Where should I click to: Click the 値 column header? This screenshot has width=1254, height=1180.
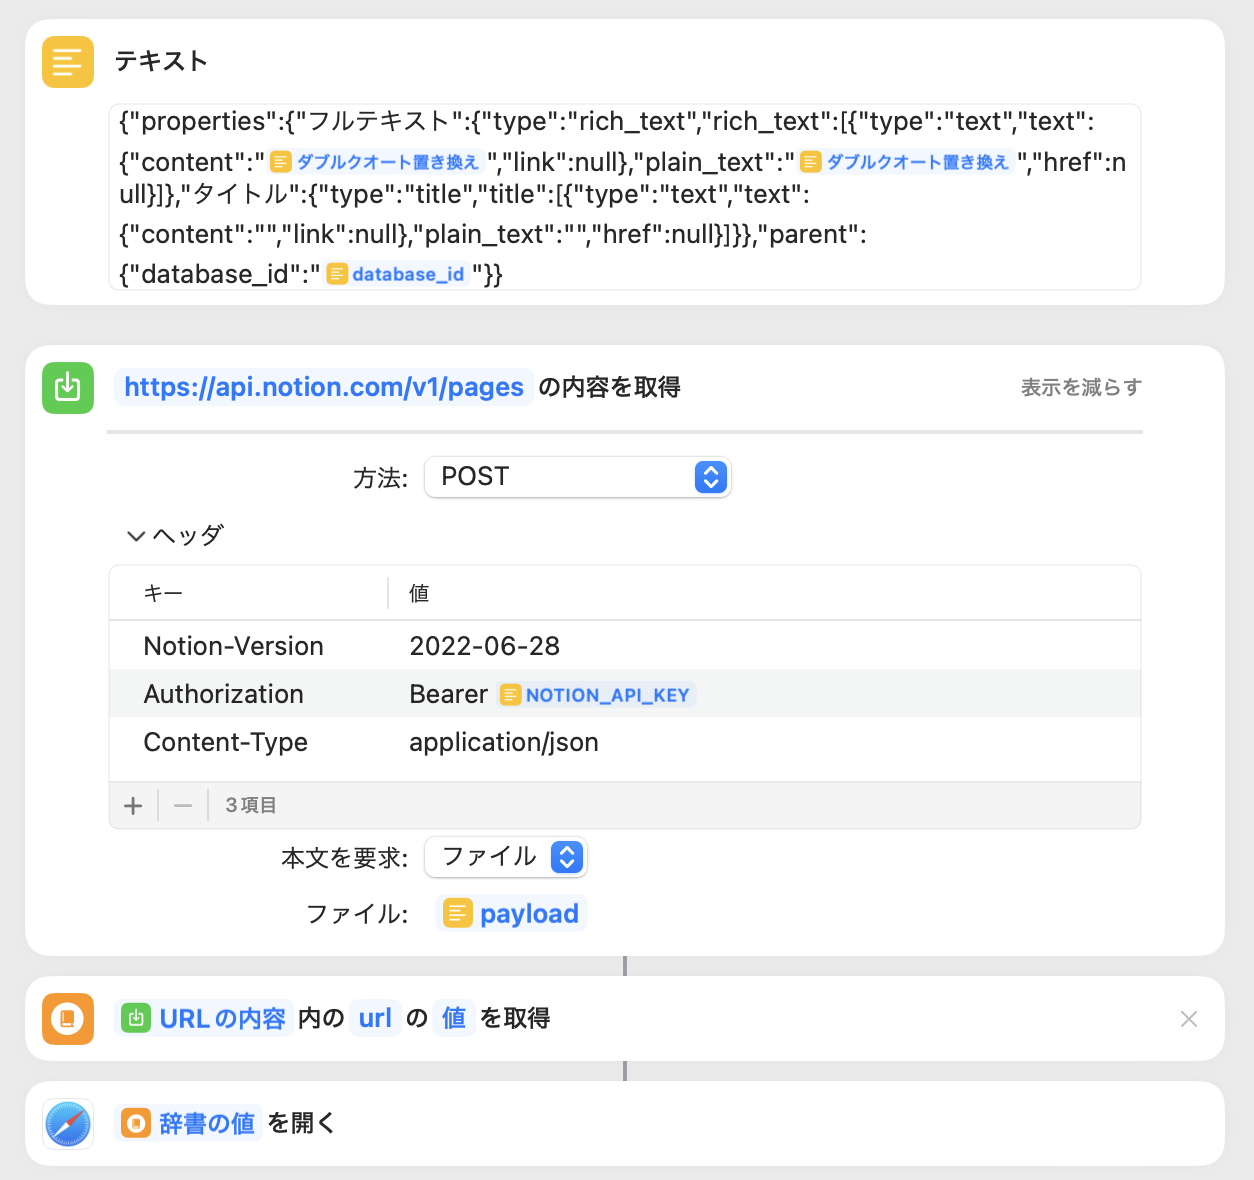(x=419, y=593)
